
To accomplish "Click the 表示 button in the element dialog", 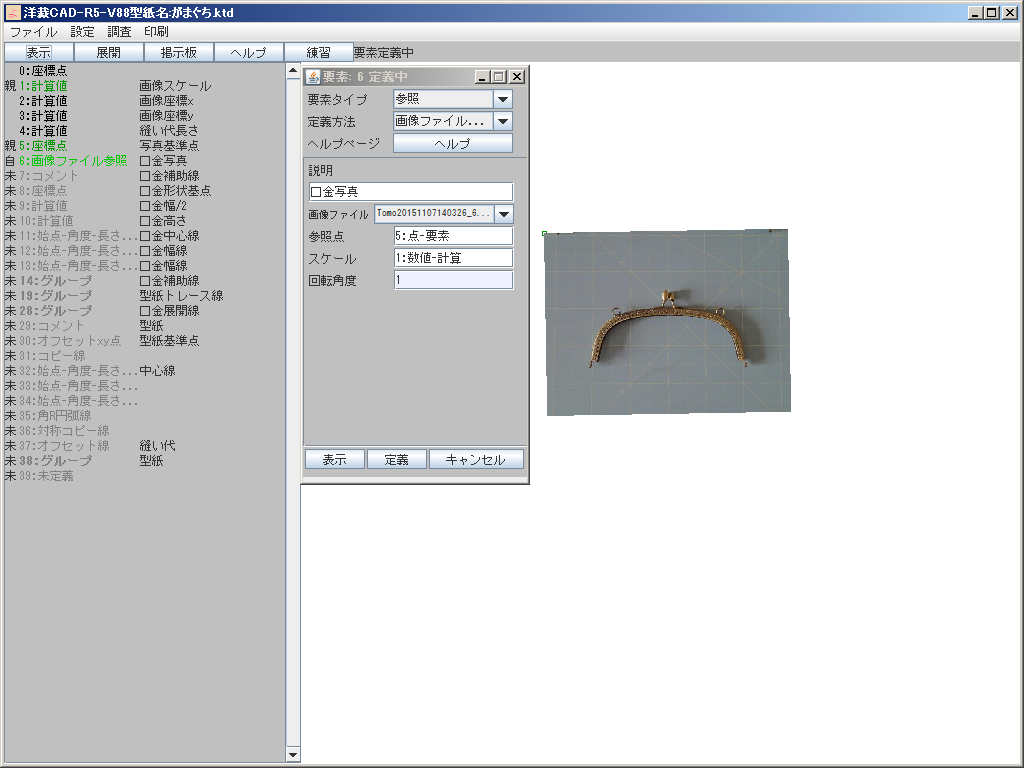I will [334, 460].
